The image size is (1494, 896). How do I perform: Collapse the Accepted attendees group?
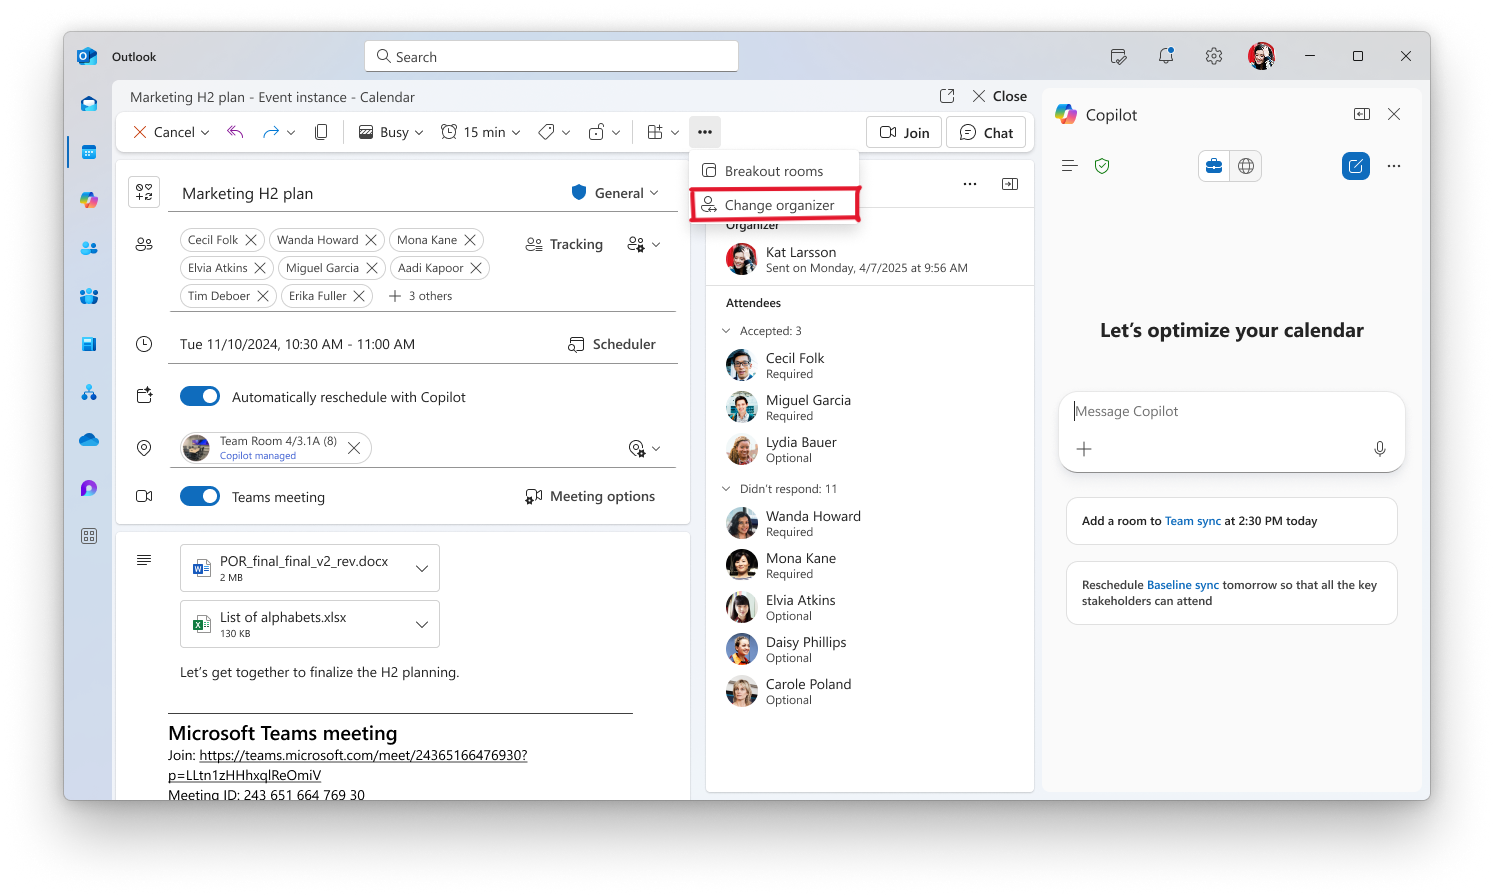pyautogui.click(x=726, y=331)
